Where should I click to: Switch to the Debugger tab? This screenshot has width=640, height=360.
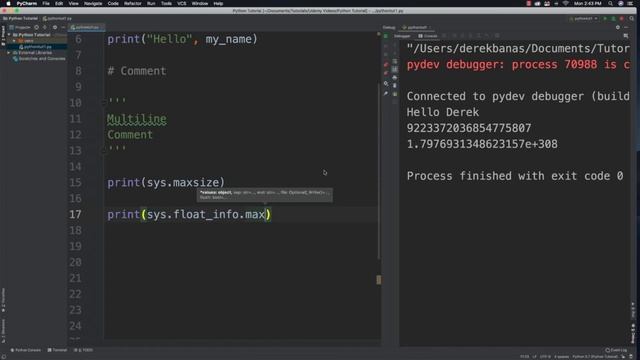(x=402, y=36)
